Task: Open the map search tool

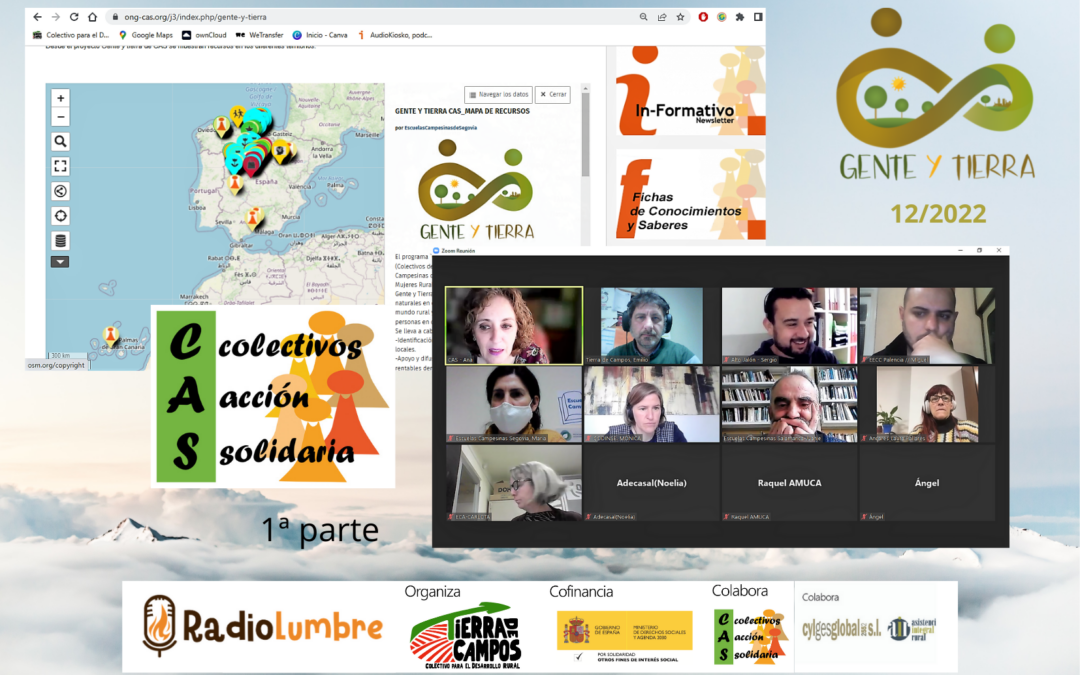Action: [x=61, y=142]
